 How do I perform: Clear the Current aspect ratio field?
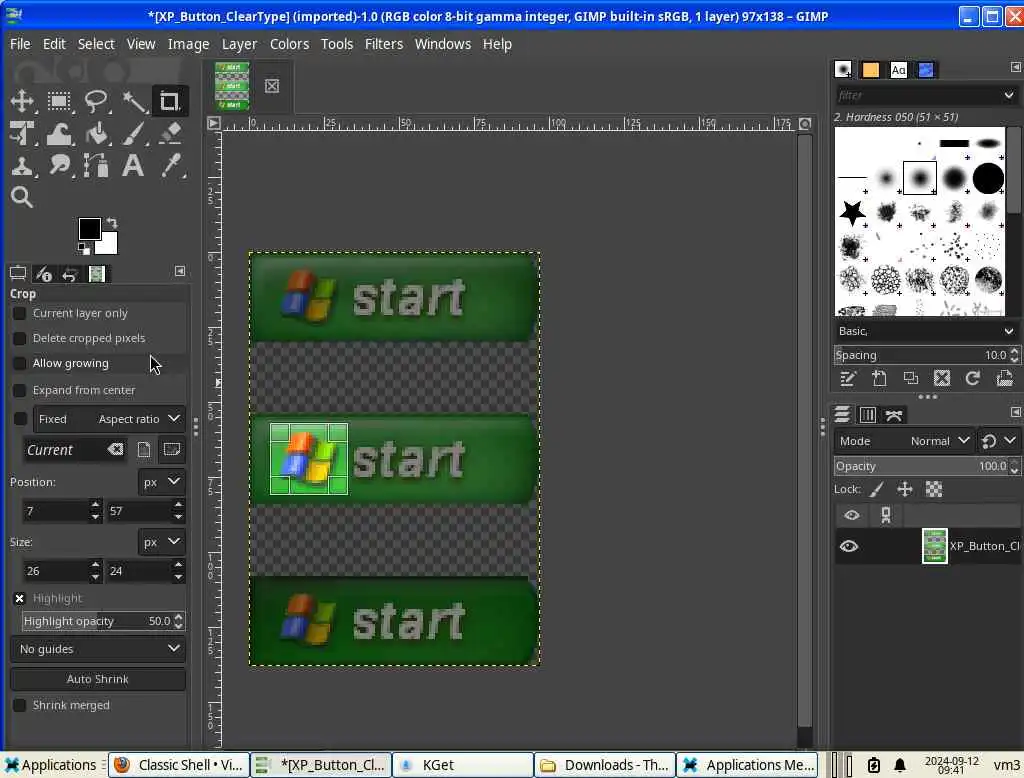tap(116, 449)
